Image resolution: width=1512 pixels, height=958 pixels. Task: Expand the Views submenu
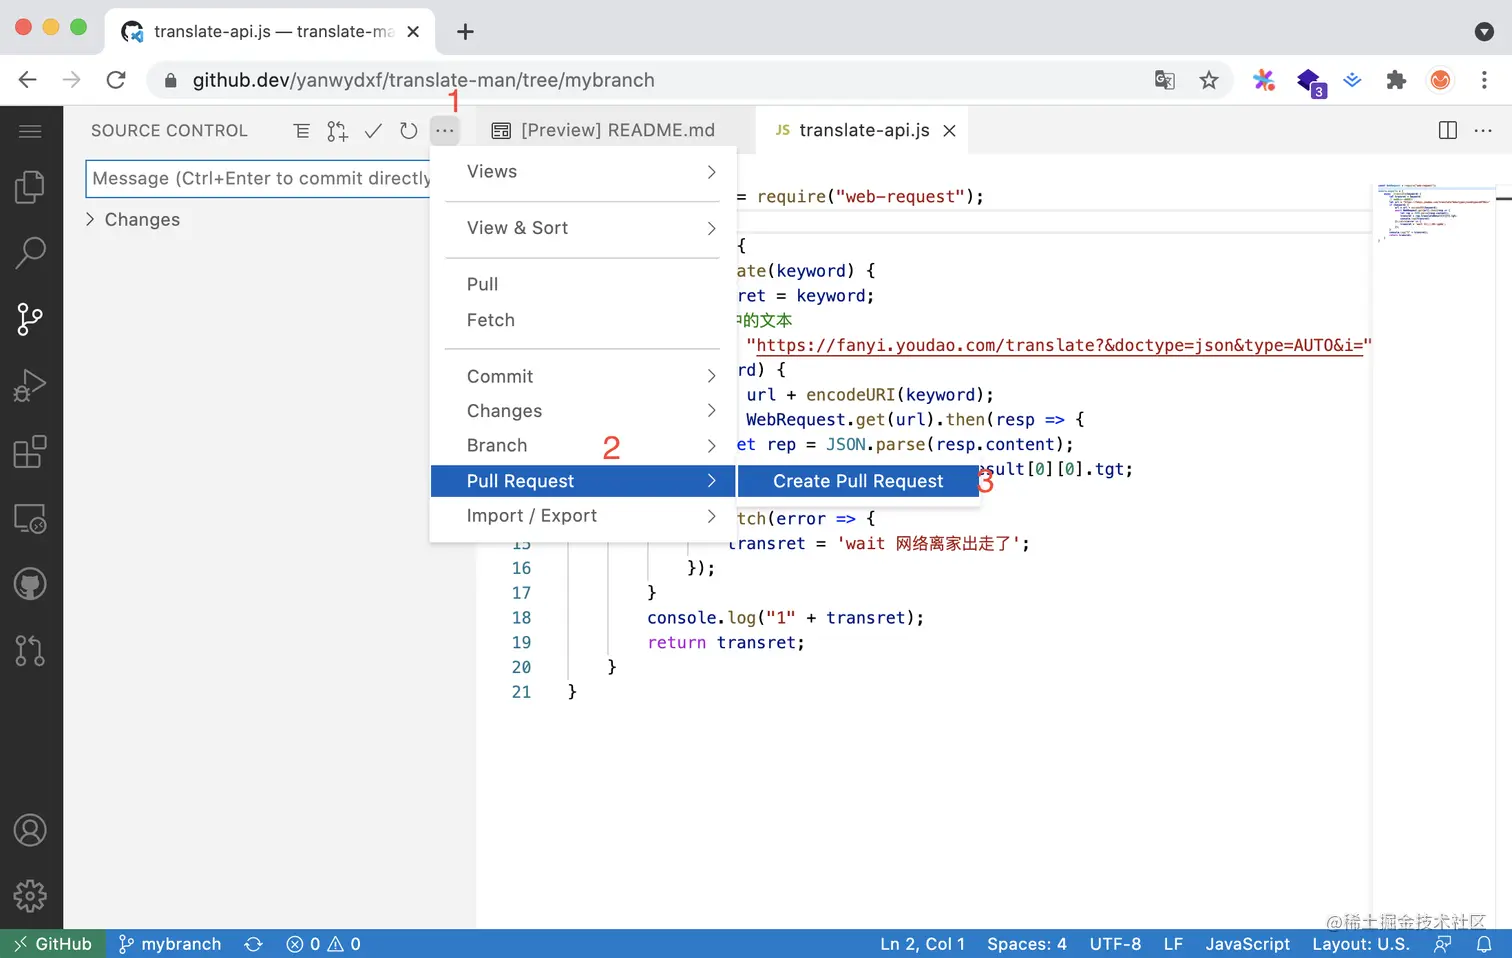click(x=583, y=172)
